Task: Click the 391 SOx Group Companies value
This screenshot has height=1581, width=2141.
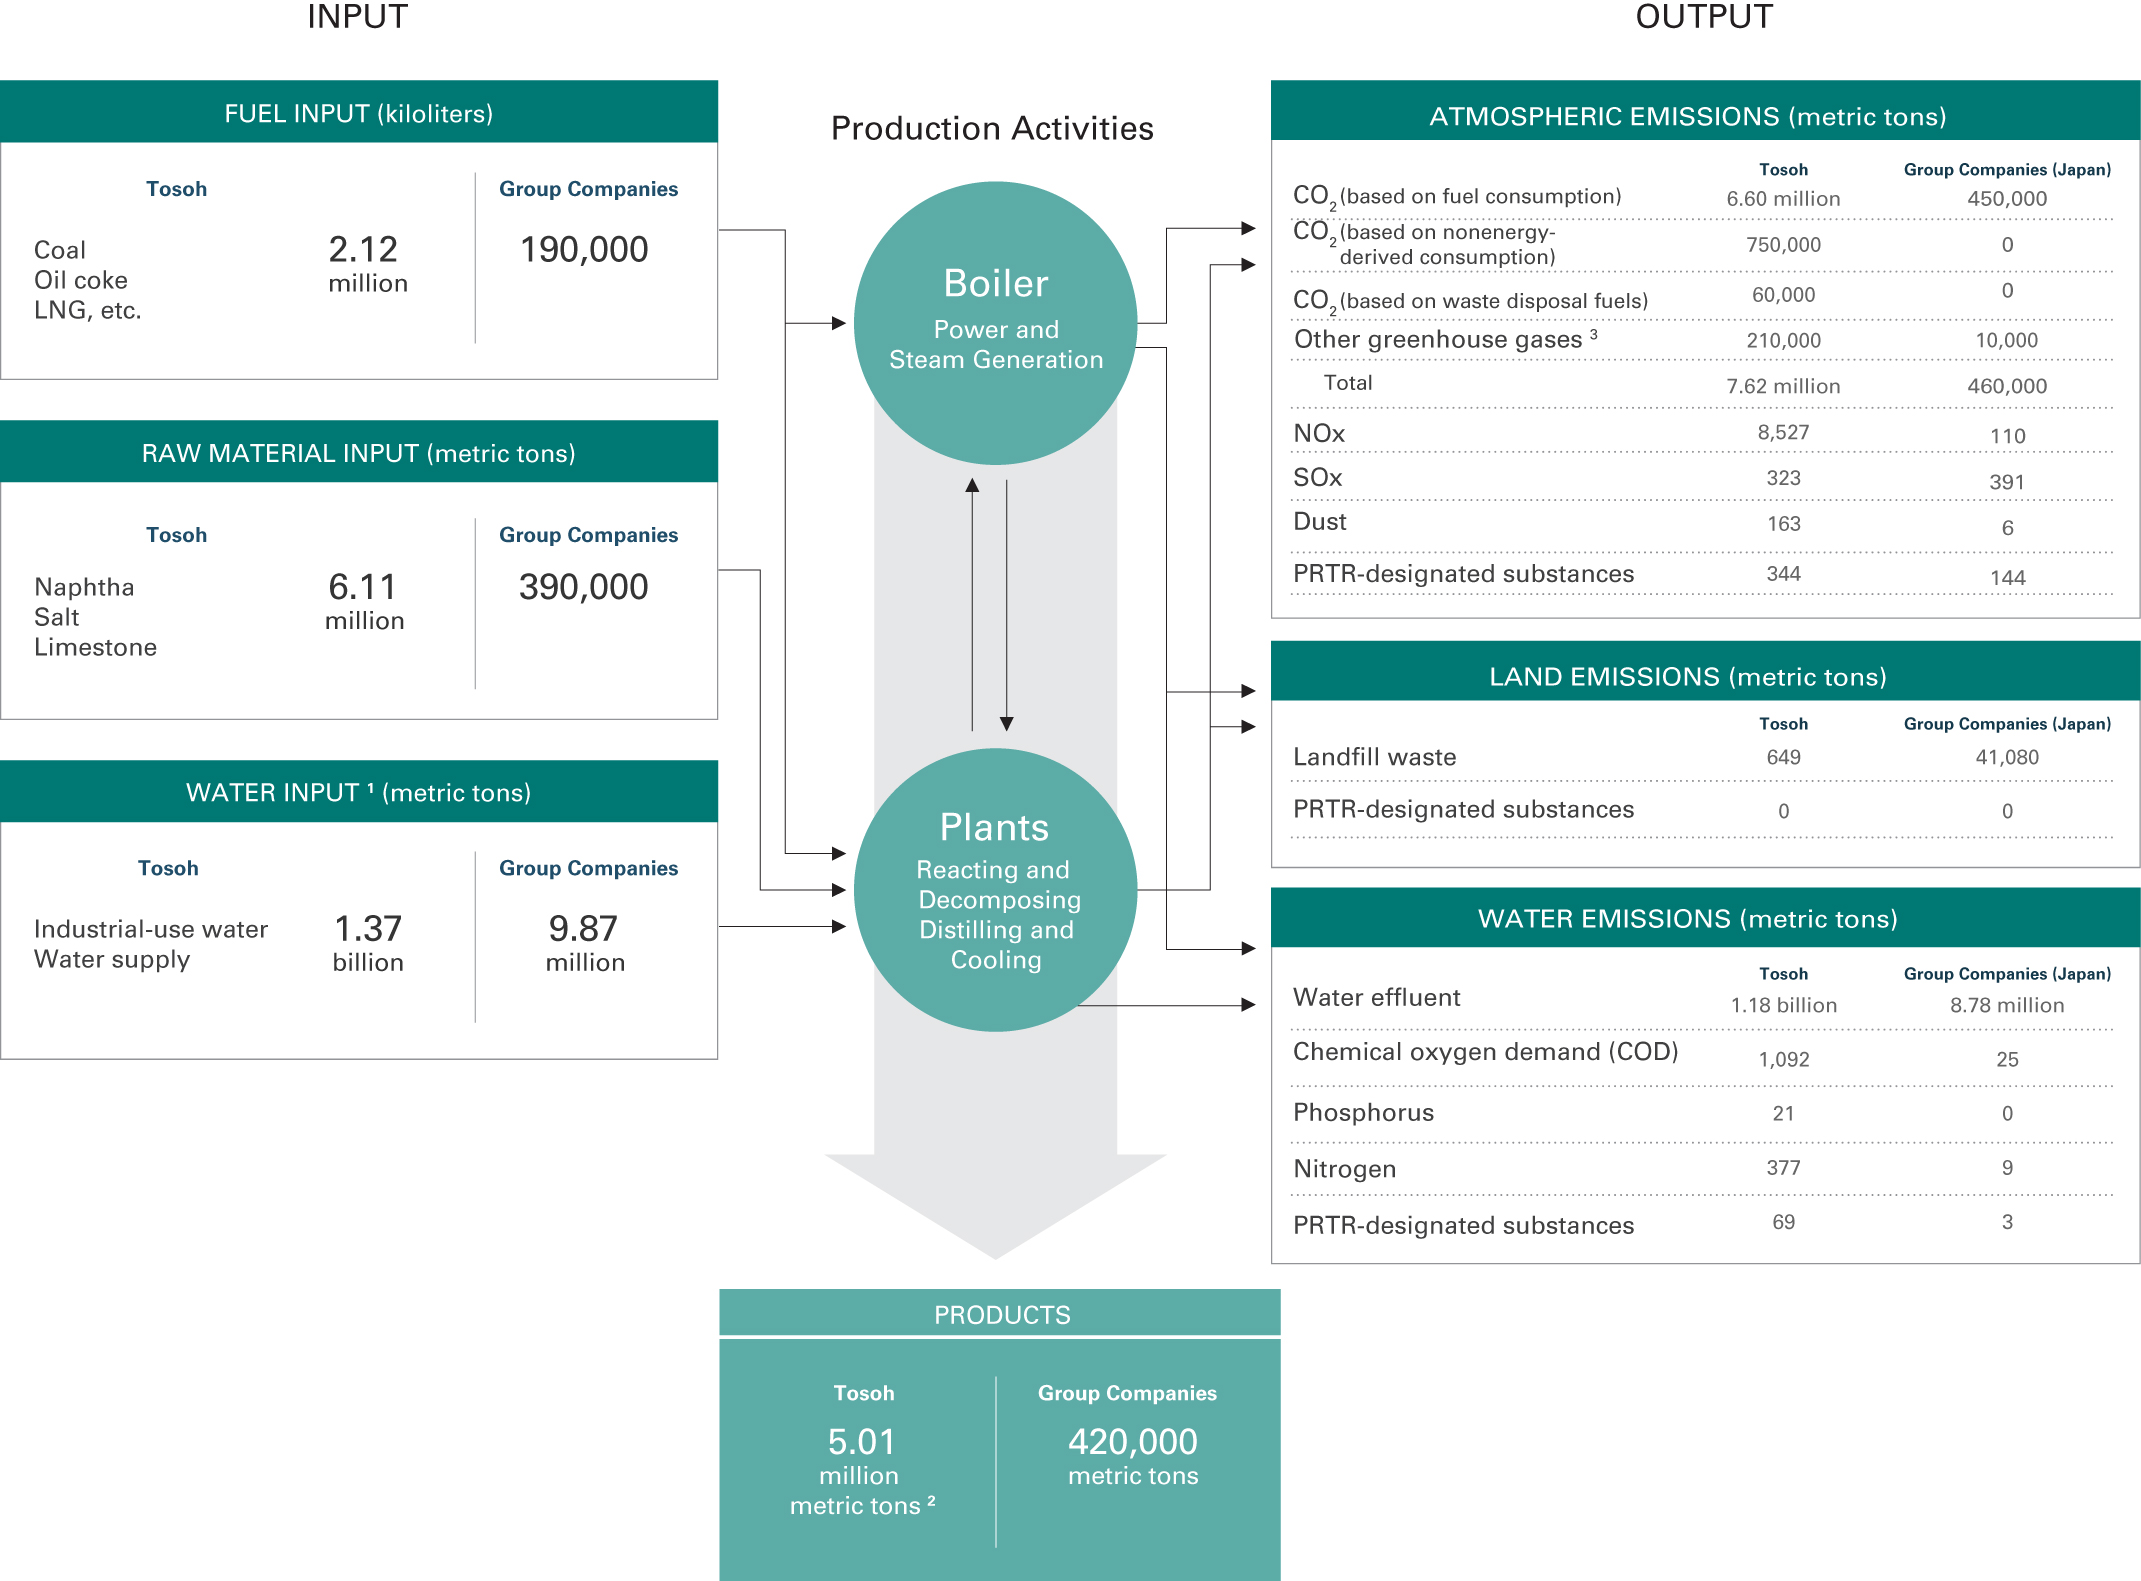Action: tap(2007, 482)
